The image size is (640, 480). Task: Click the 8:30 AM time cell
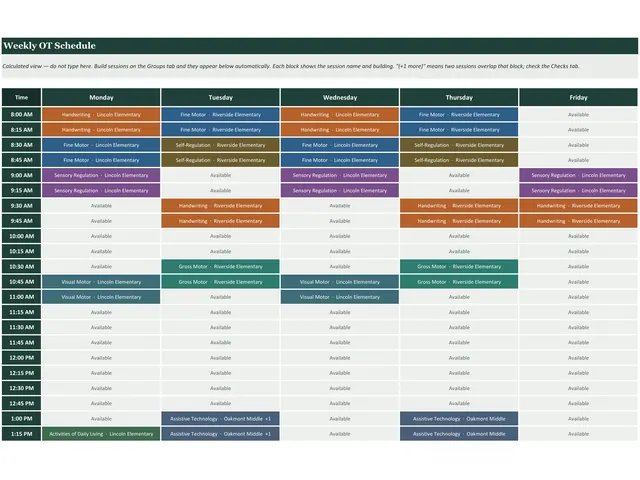click(21, 145)
